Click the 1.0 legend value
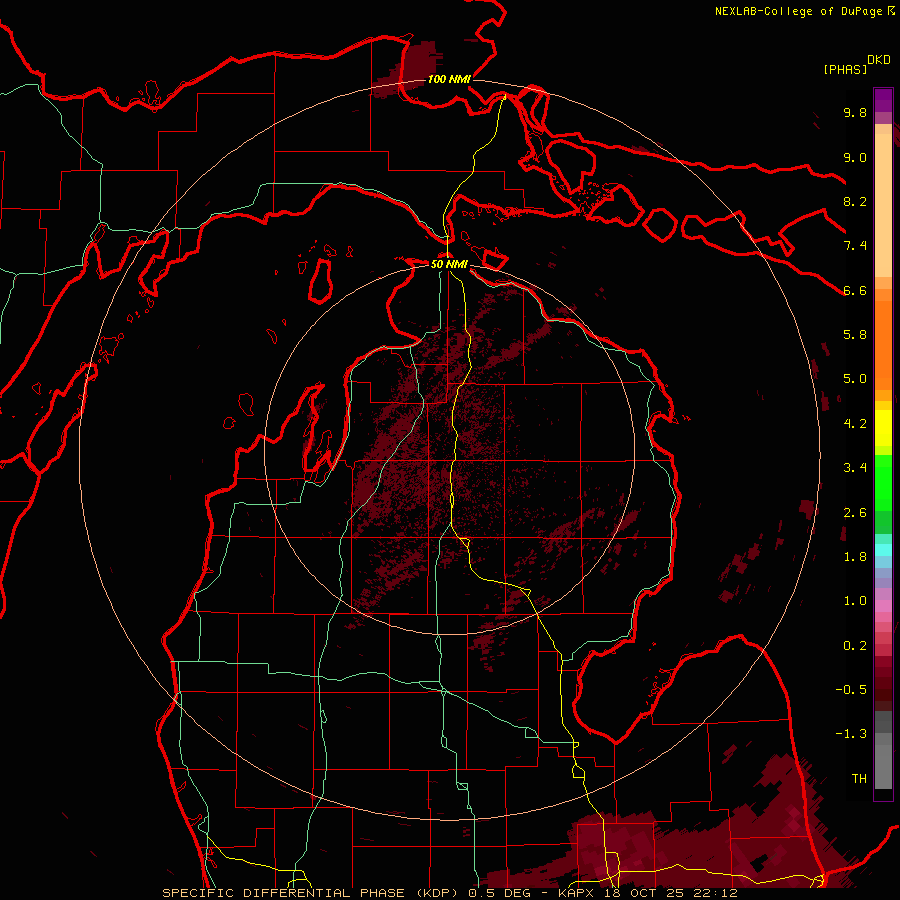The height and width of the screenshot is (900, 900). tap(855, 601)
